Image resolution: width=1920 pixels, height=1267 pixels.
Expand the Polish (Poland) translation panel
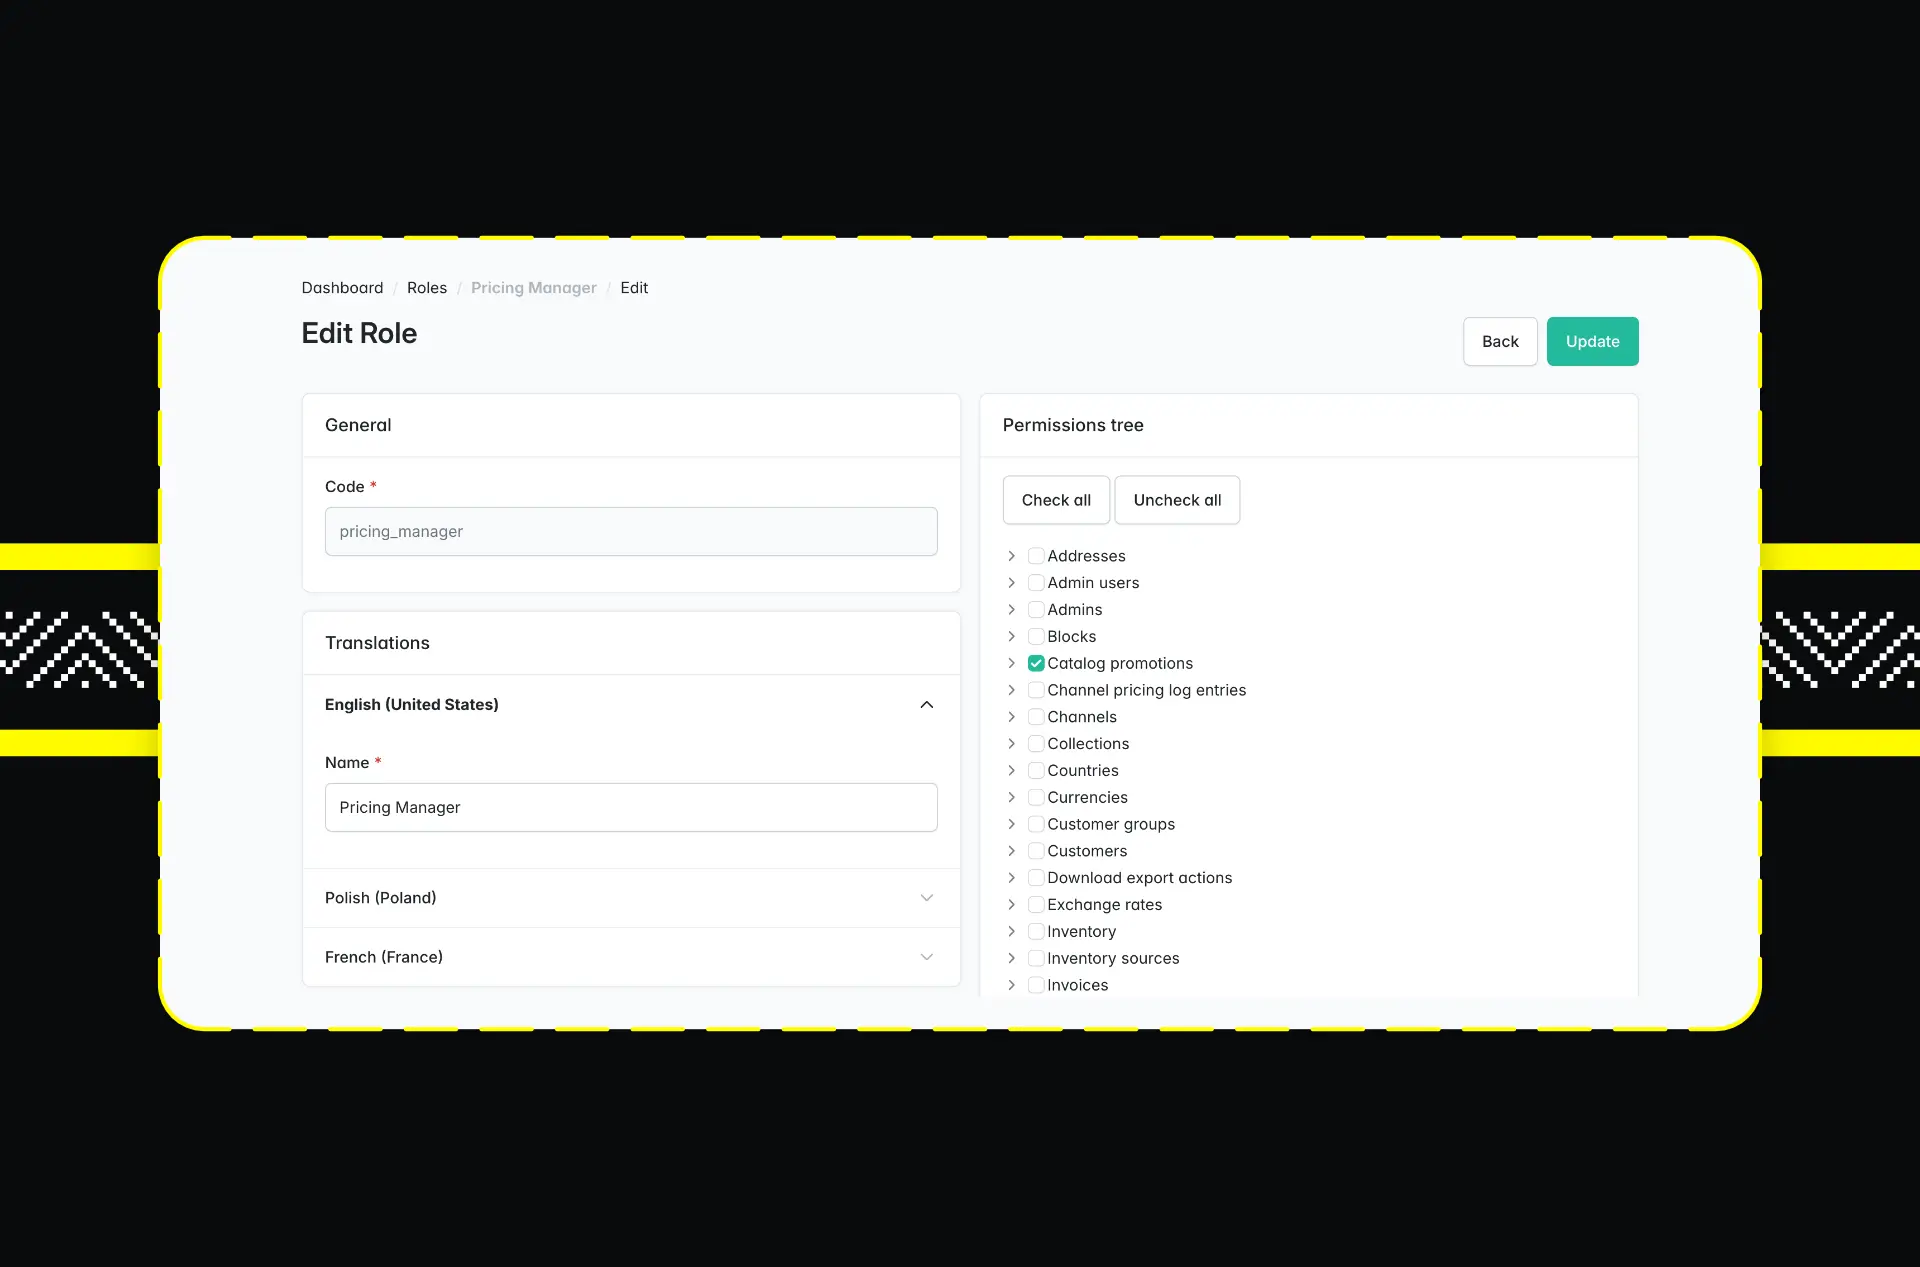tap(926, 898)
